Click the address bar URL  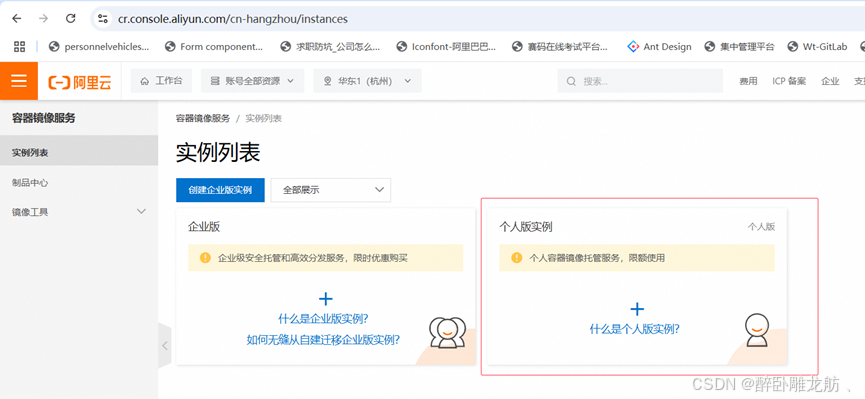click(232, 19)
